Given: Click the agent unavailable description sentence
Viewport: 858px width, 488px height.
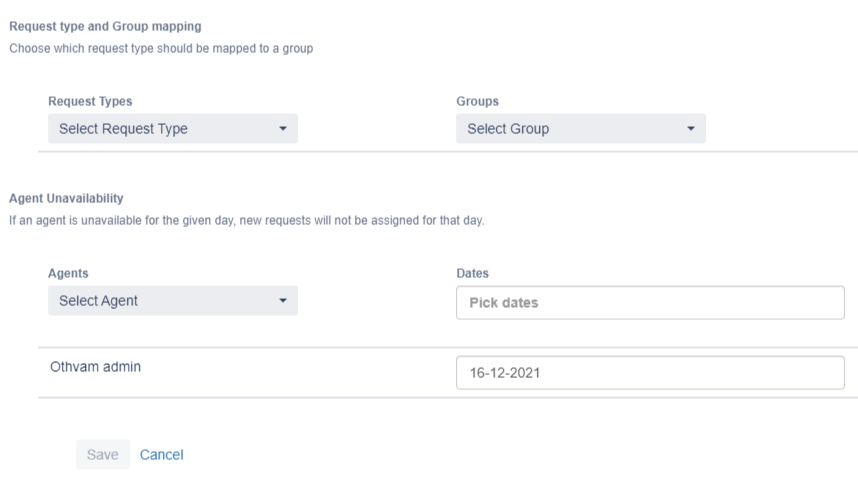Looking at the screenshot, I should [246, 220].
